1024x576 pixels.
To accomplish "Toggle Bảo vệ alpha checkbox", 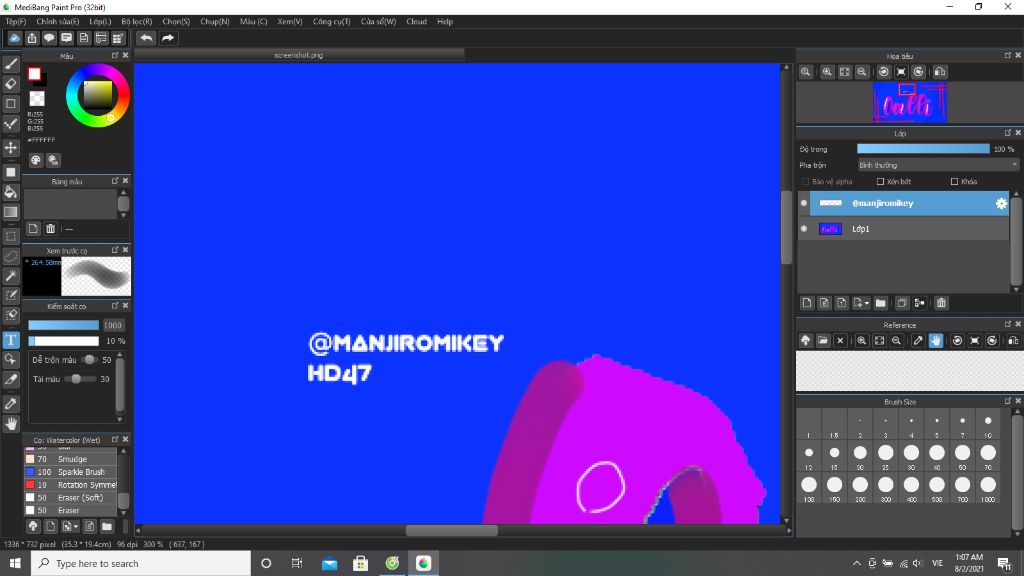I will click(805, 182).
